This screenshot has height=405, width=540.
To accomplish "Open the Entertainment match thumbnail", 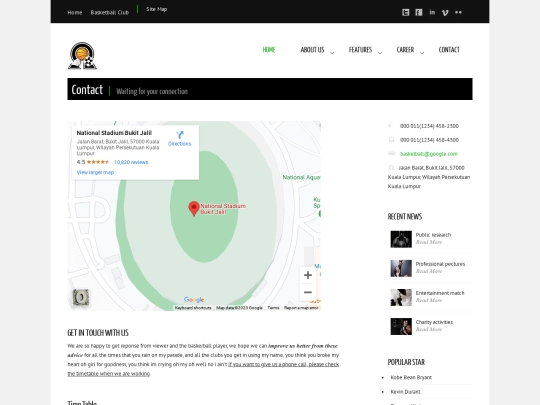I will (401, 297).
